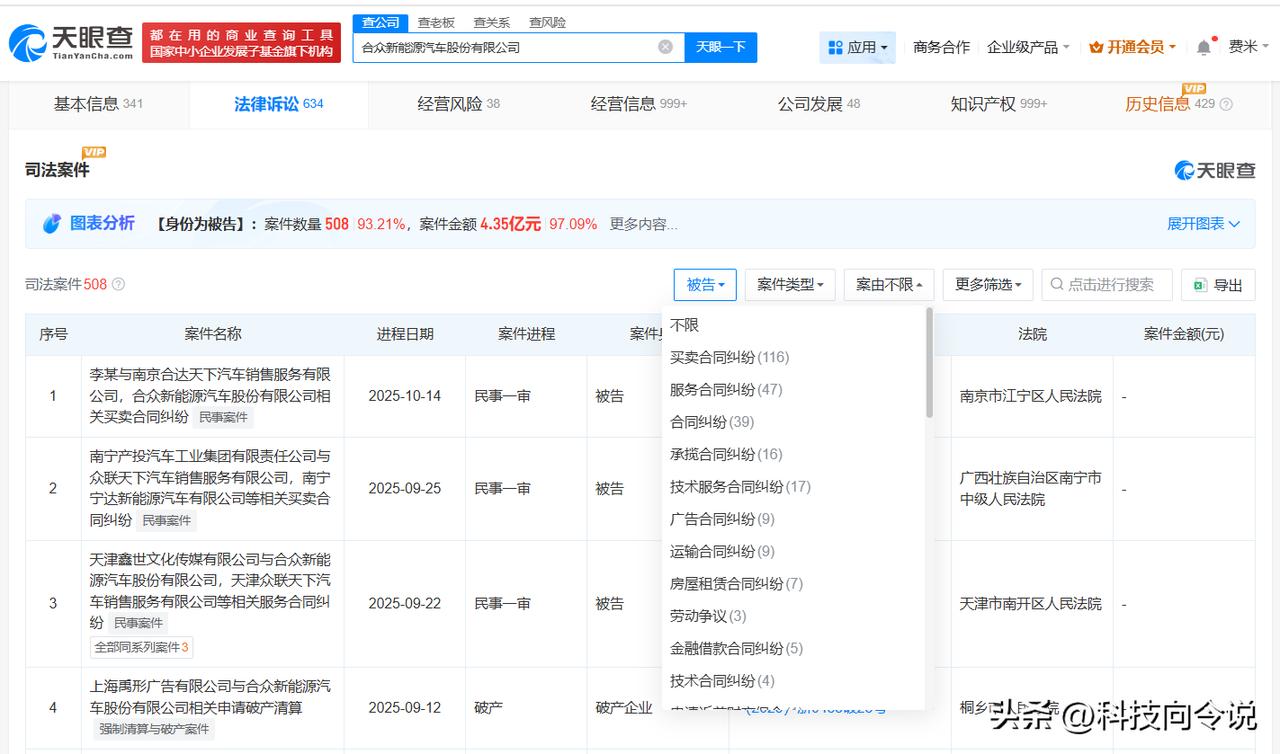Open the 被告 identity filter dropdown
The height and width of the screenshot is (754, 1280).
705,285
